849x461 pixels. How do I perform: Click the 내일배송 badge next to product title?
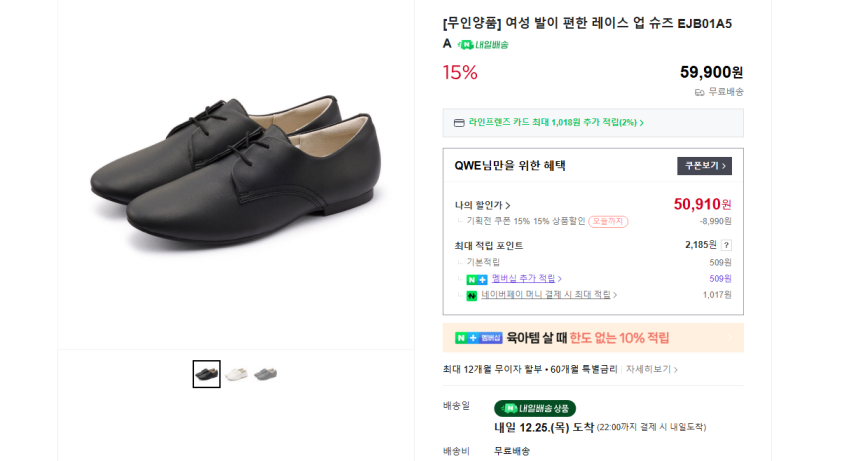(483, 44)
